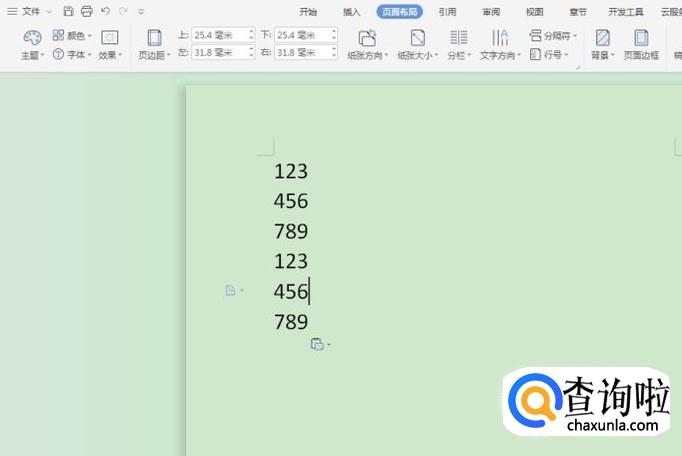
Task: Click the 页面边框 (Page border) button
Action: (641, 39)
